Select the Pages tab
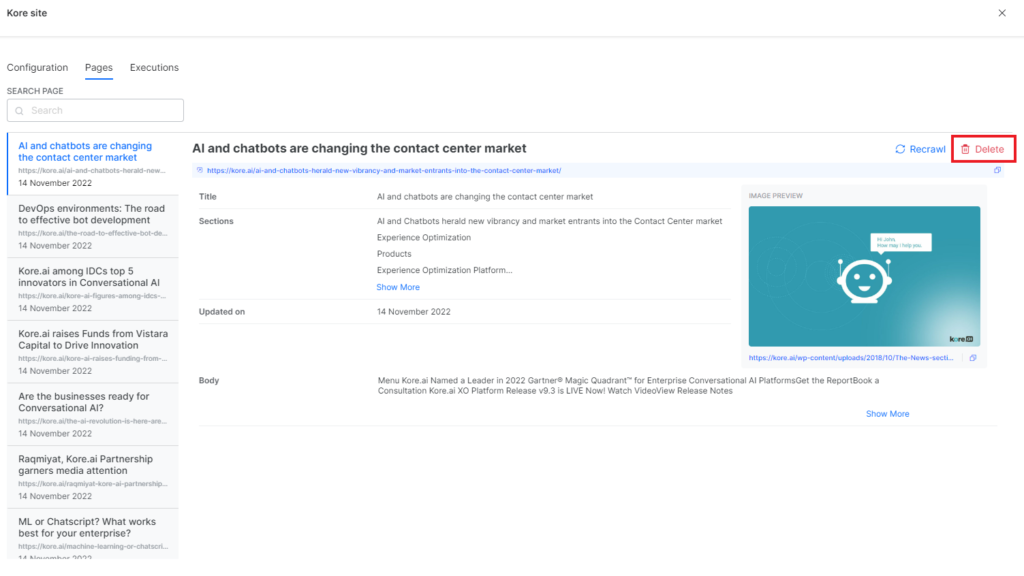1024x576 pixels. 98,67
